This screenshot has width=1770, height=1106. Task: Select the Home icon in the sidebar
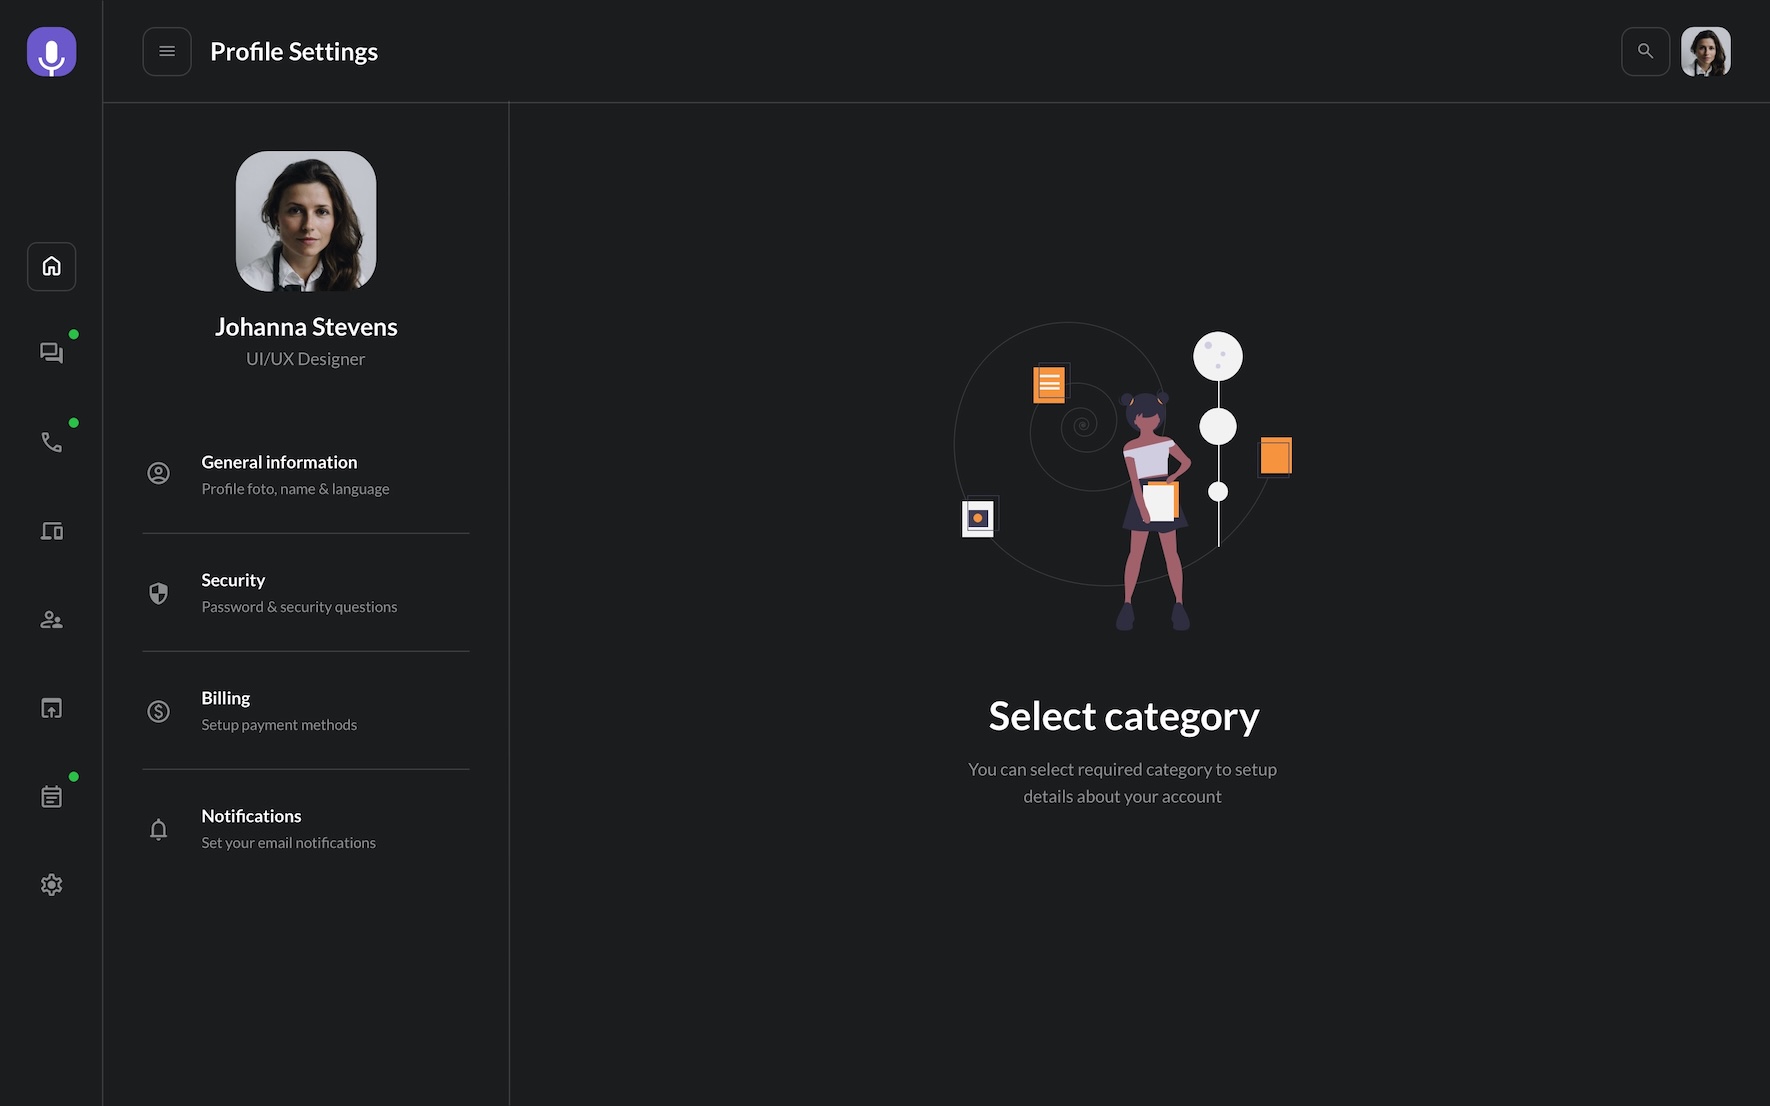51,266
